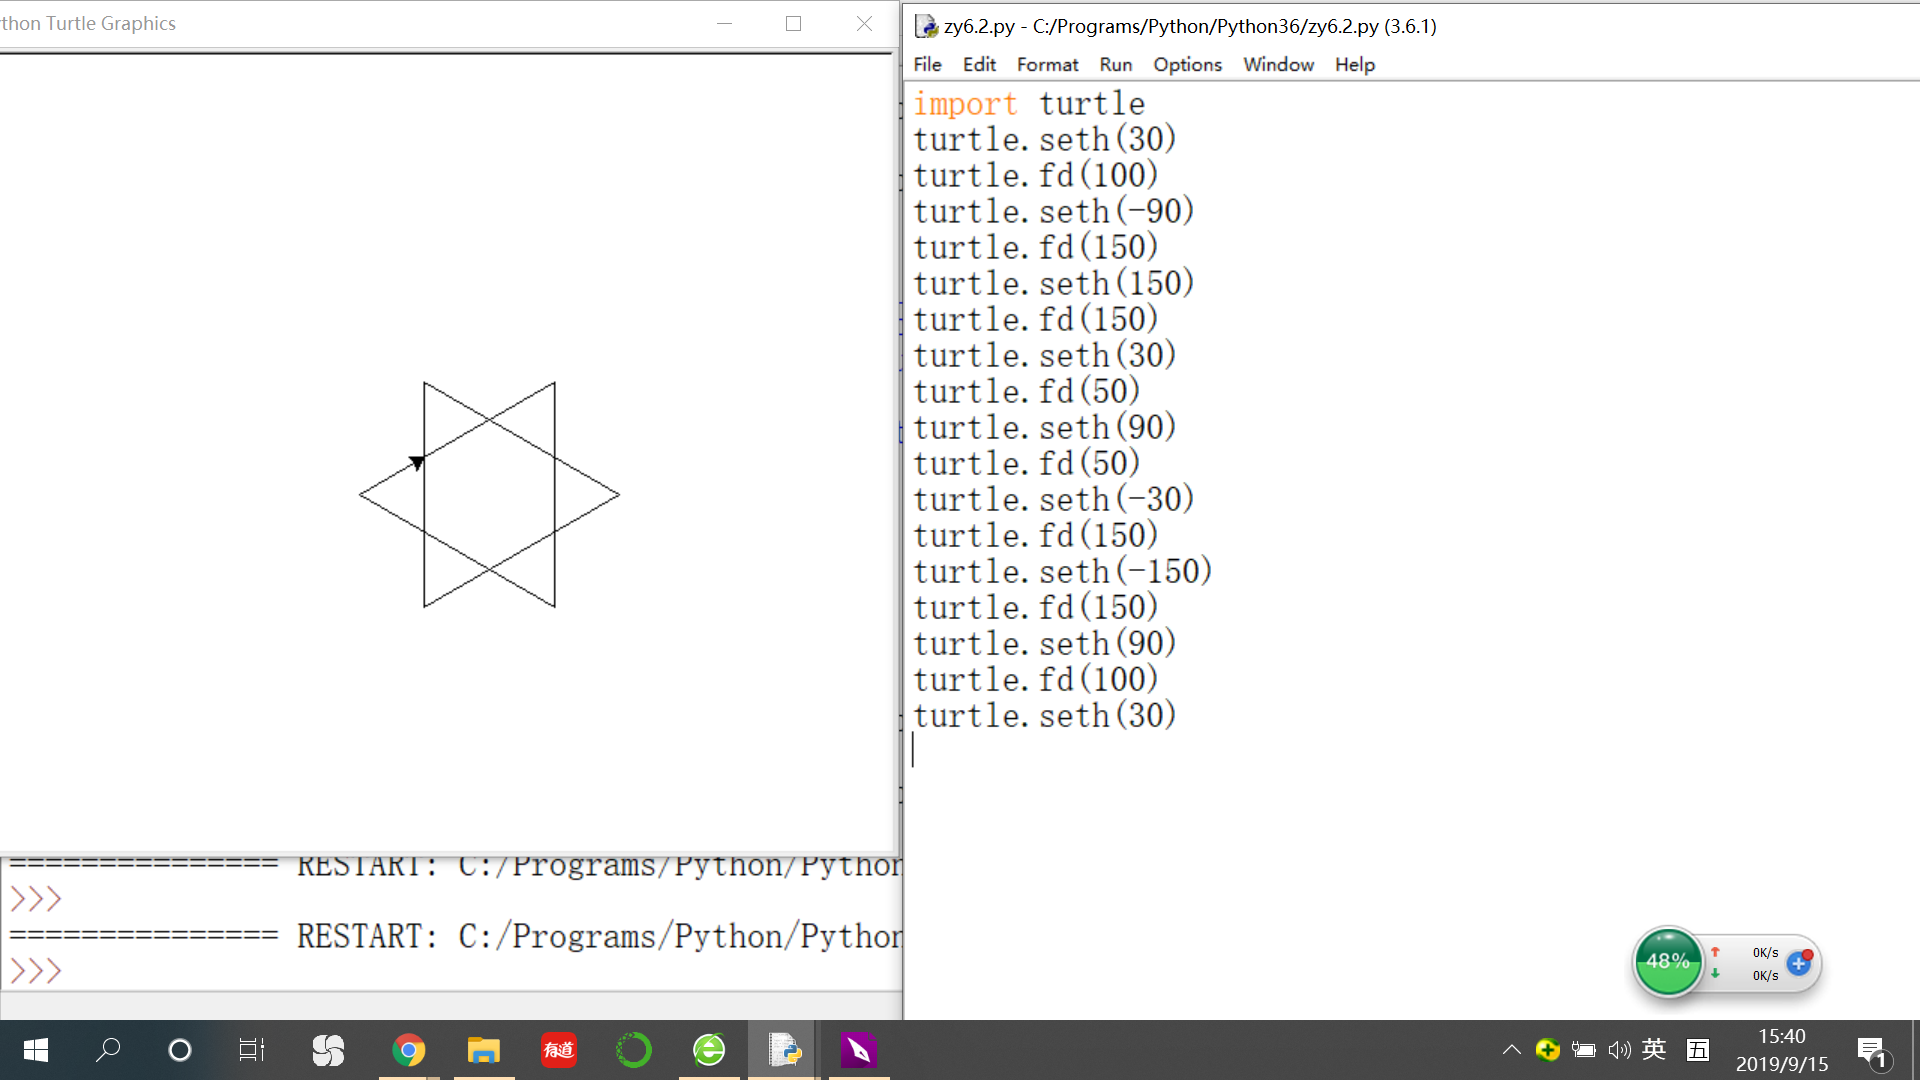
Task: Click the Windows Start button
Action: (x=36, y=1050)
